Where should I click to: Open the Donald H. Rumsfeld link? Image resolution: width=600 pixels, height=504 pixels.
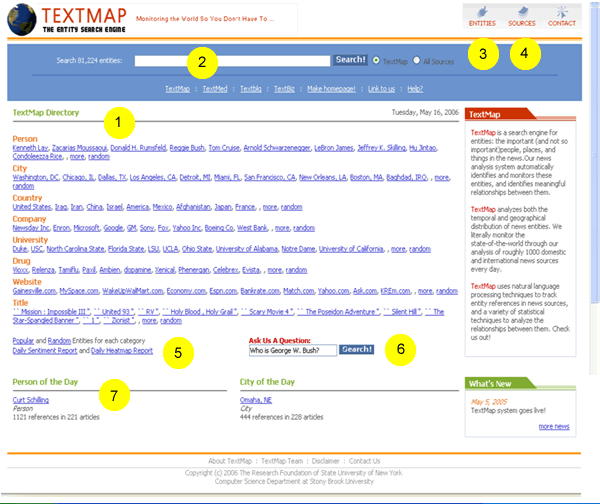138,148
